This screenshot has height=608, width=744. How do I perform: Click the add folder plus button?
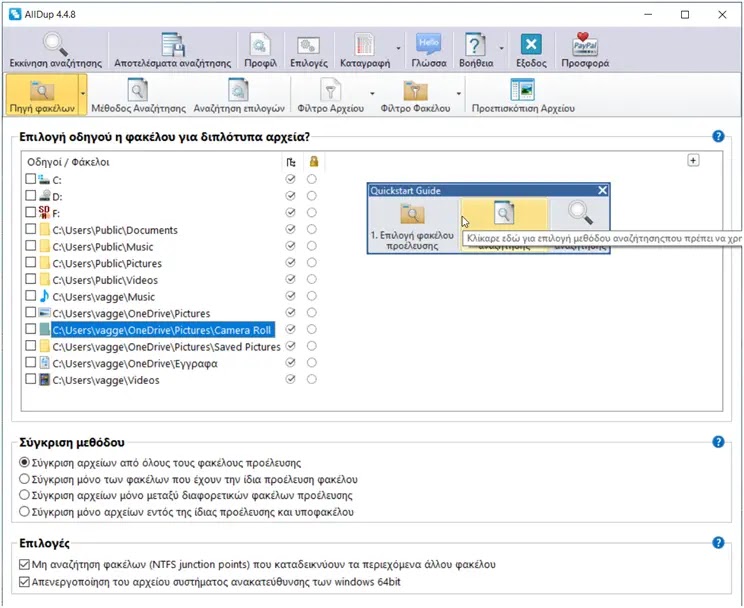[693, 160]
